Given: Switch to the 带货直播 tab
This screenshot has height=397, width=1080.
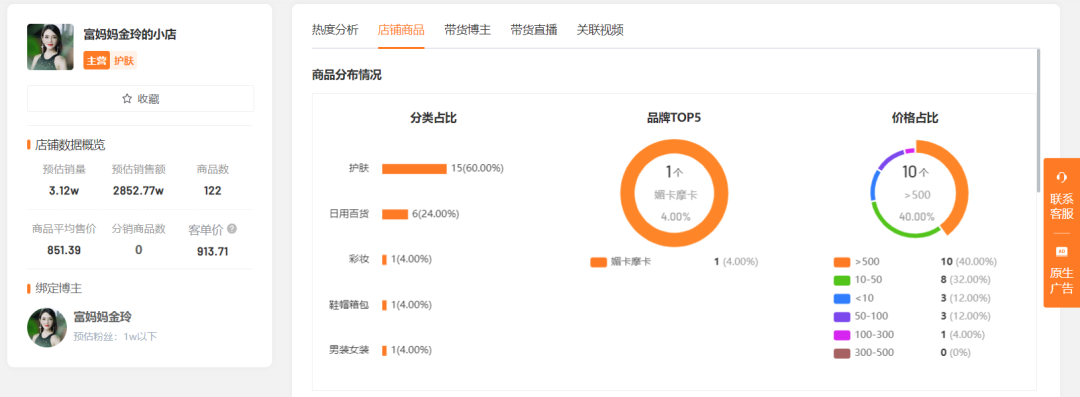Looking at the screenshot, I should [533, 30].
